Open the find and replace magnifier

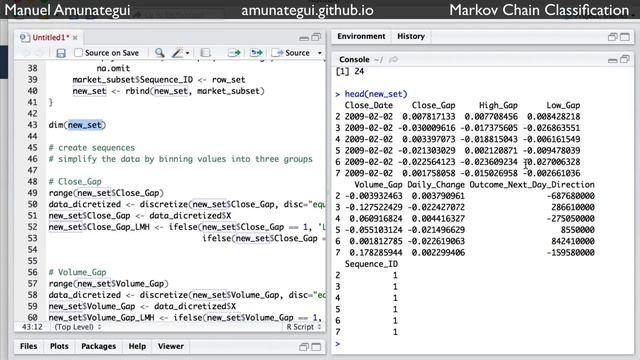(x=160, y=53)
